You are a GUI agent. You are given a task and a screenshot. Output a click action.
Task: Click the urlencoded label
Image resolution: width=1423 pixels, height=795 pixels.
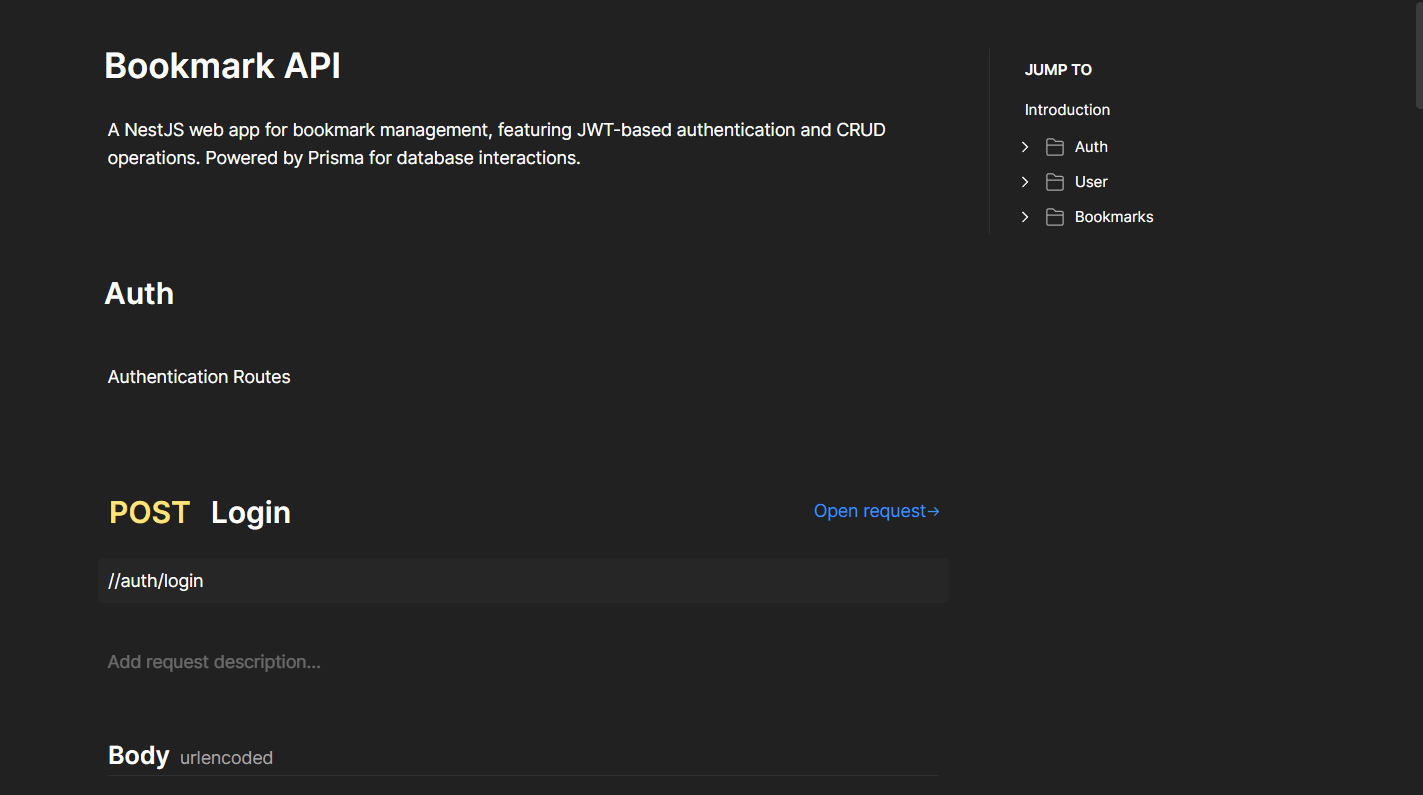click(226, 758)
